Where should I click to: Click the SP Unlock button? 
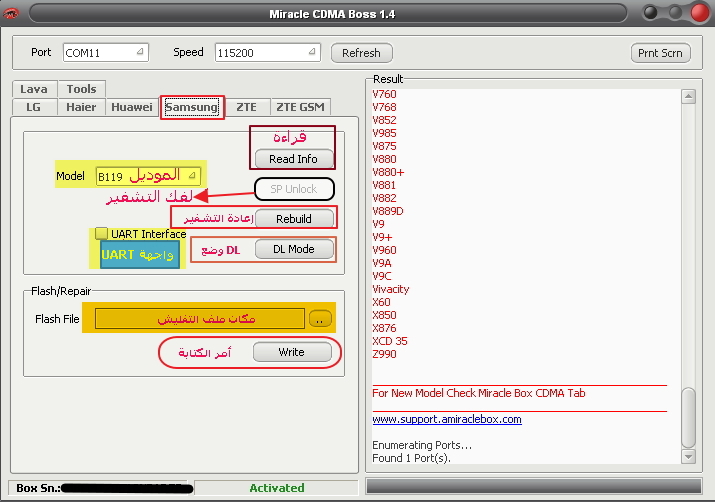click(294, 189)
